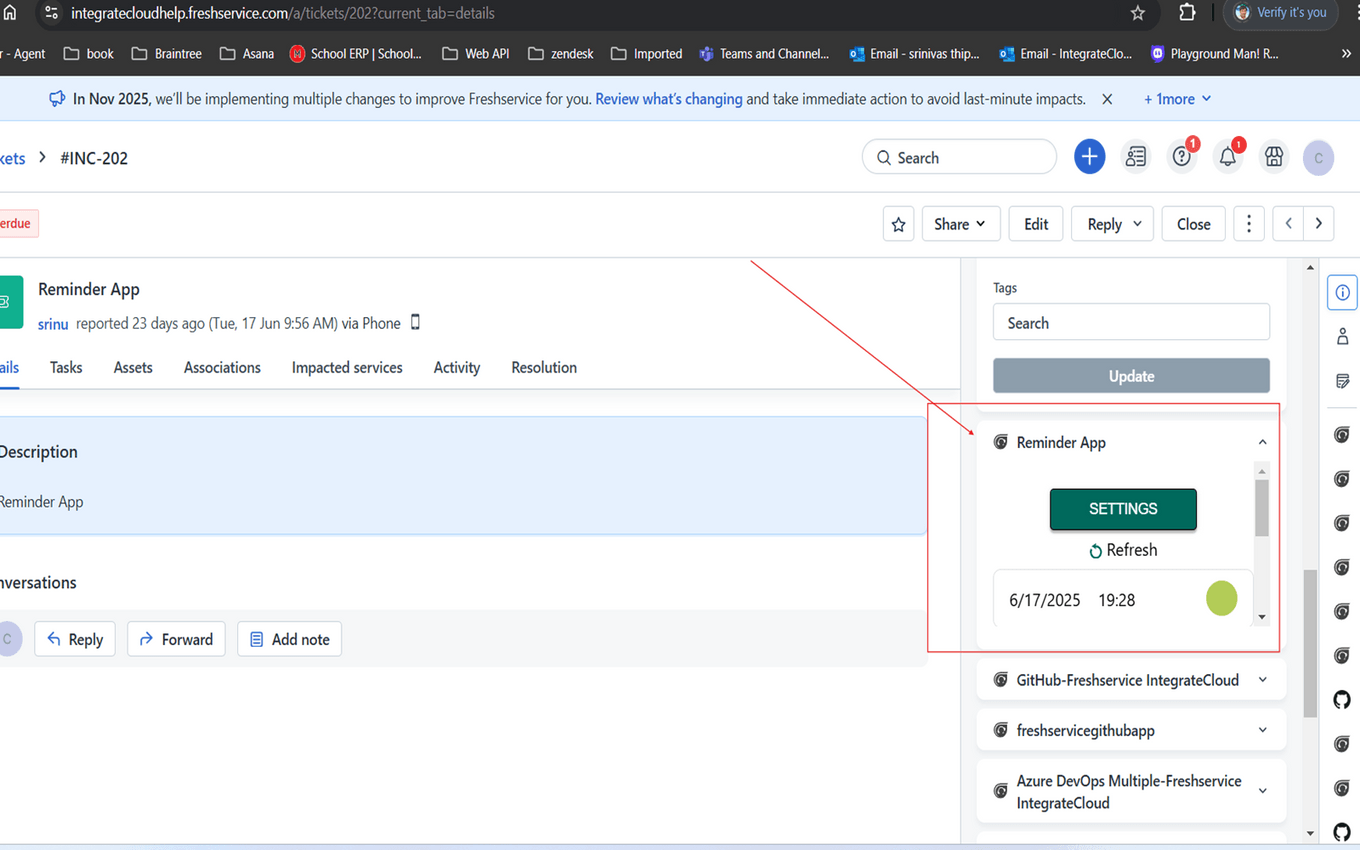Expand the freshservicegithubapp widget
Viewport: 1360px width, 850px height.
point(1262,730)
